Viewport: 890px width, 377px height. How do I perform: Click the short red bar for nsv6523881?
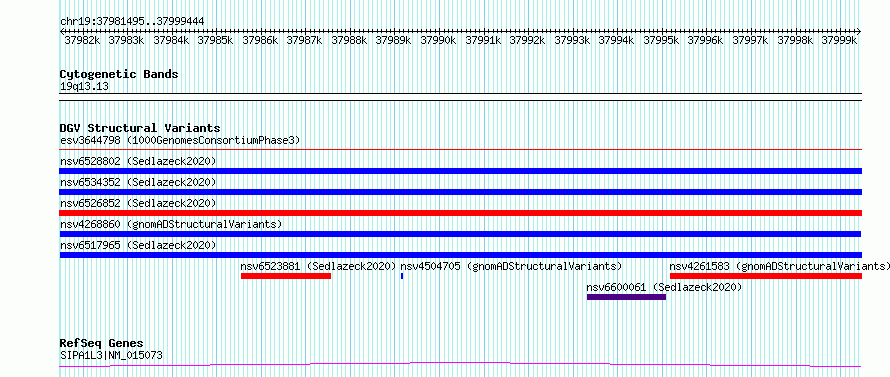(286, 276)
